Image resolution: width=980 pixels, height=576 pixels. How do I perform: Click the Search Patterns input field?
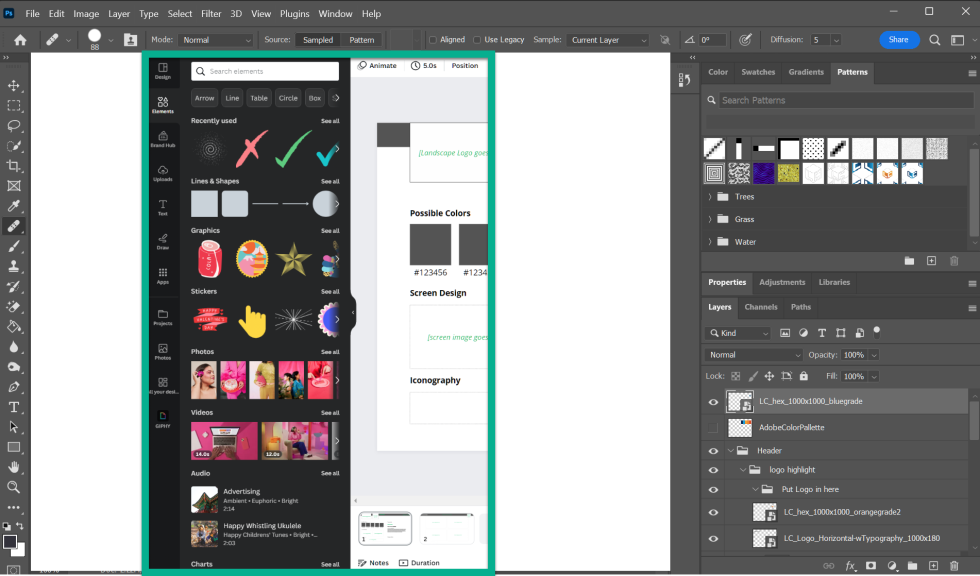tap(846, 100)
